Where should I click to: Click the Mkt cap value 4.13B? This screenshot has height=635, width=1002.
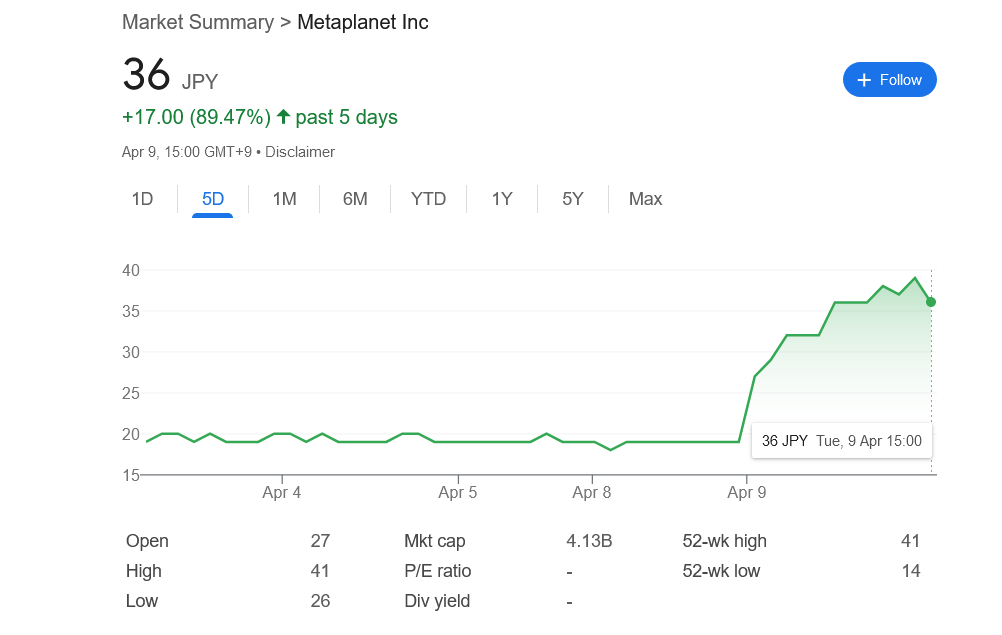589,541
